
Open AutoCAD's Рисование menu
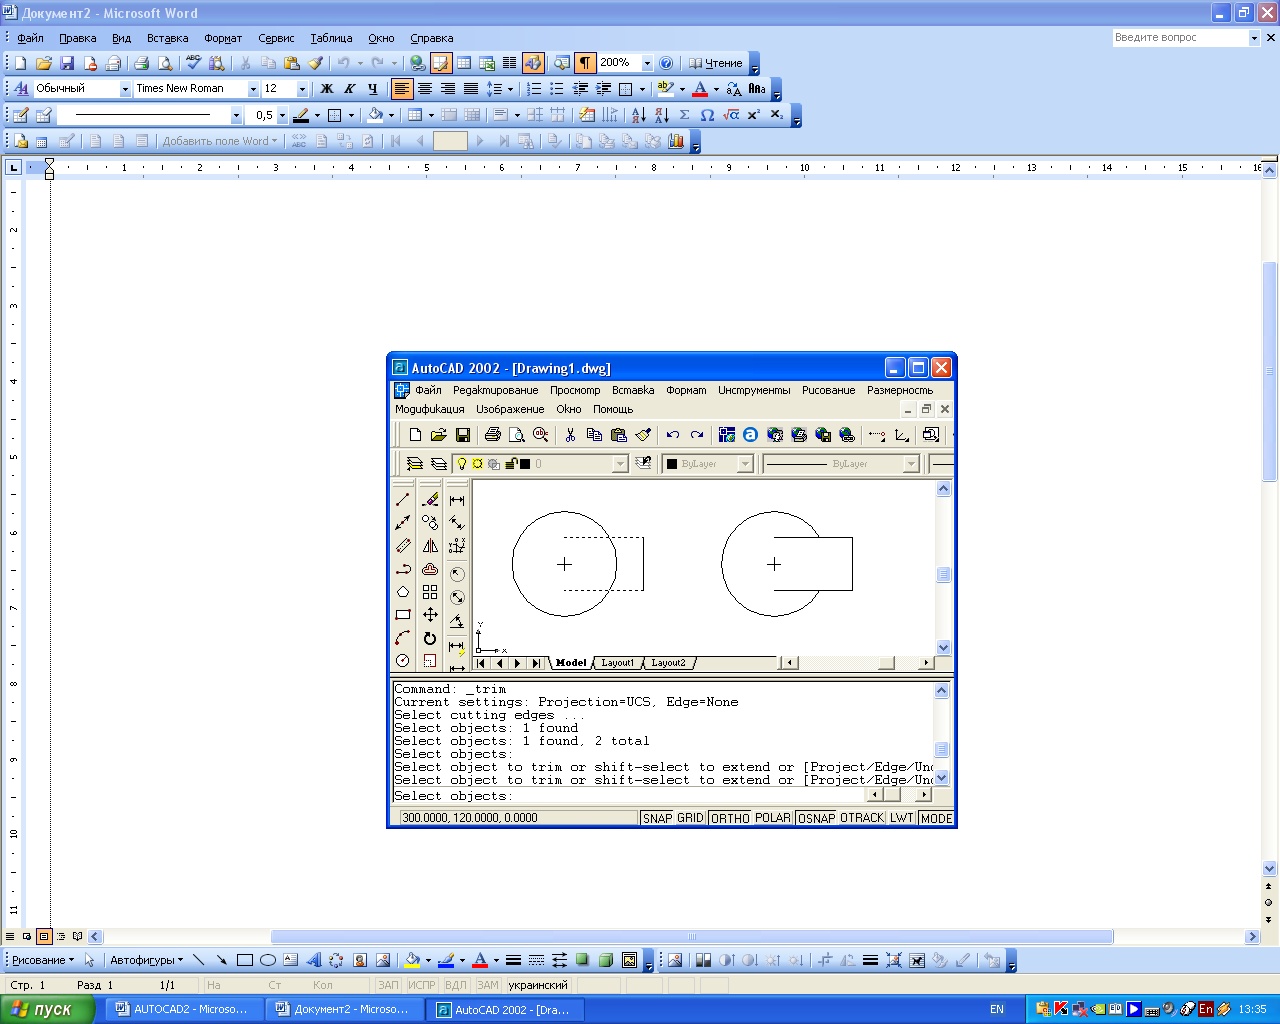pos(828,390)
